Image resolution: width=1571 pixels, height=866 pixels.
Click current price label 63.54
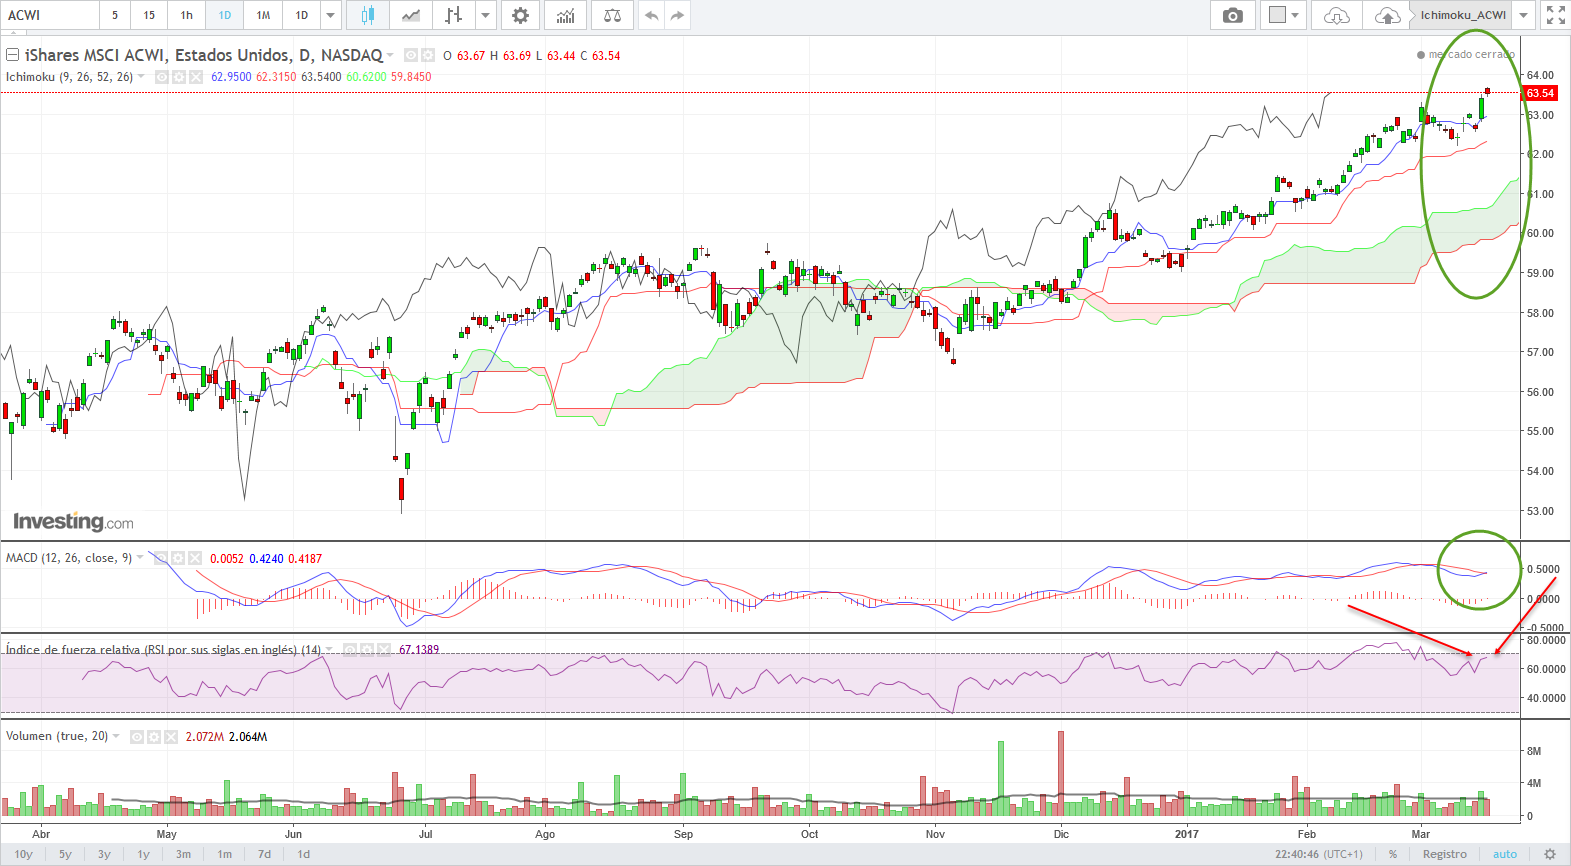(1540, 93)
